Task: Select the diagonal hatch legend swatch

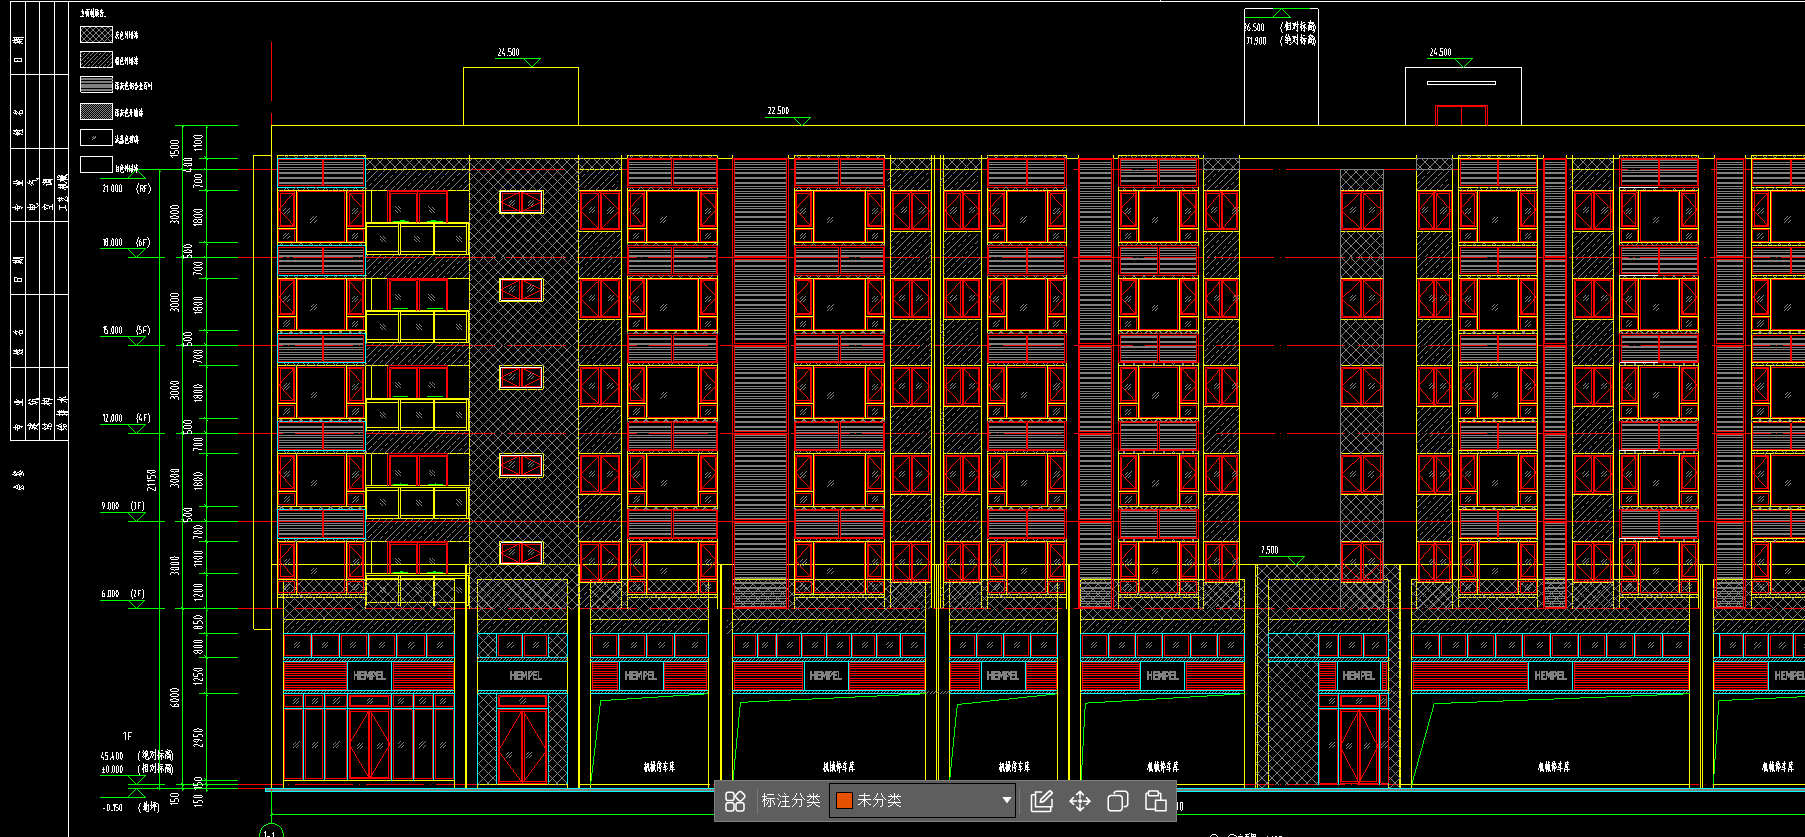Action: point(96,60)
